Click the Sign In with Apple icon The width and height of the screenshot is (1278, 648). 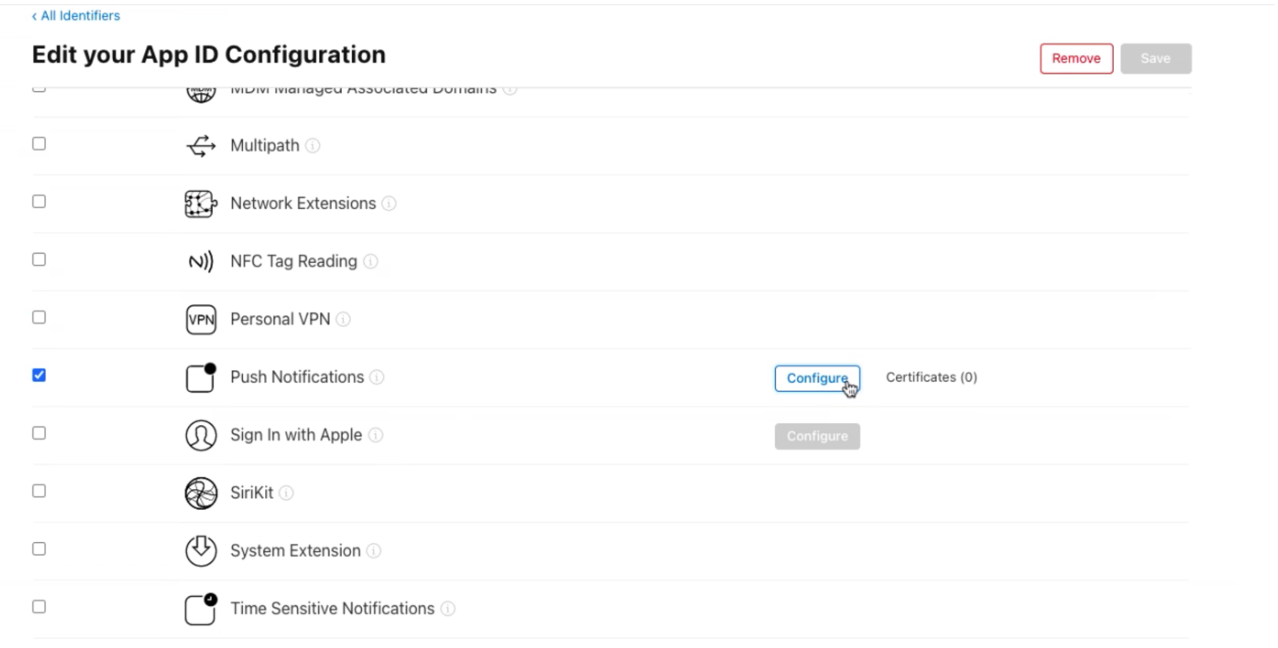point(200,434)
